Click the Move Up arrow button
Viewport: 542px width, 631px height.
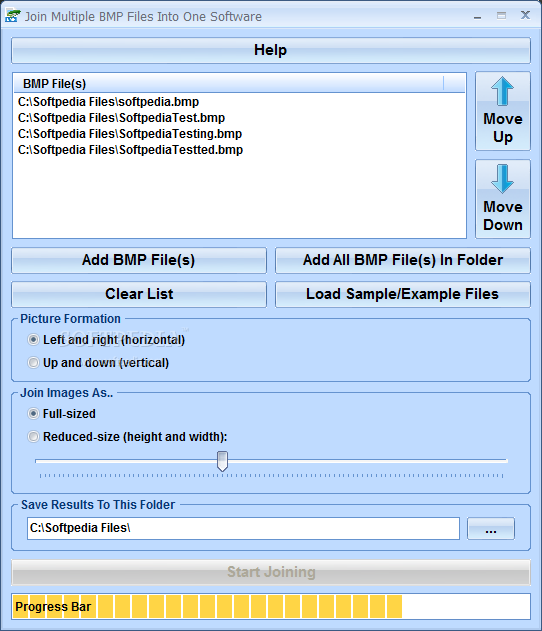(x=503, y=111)
